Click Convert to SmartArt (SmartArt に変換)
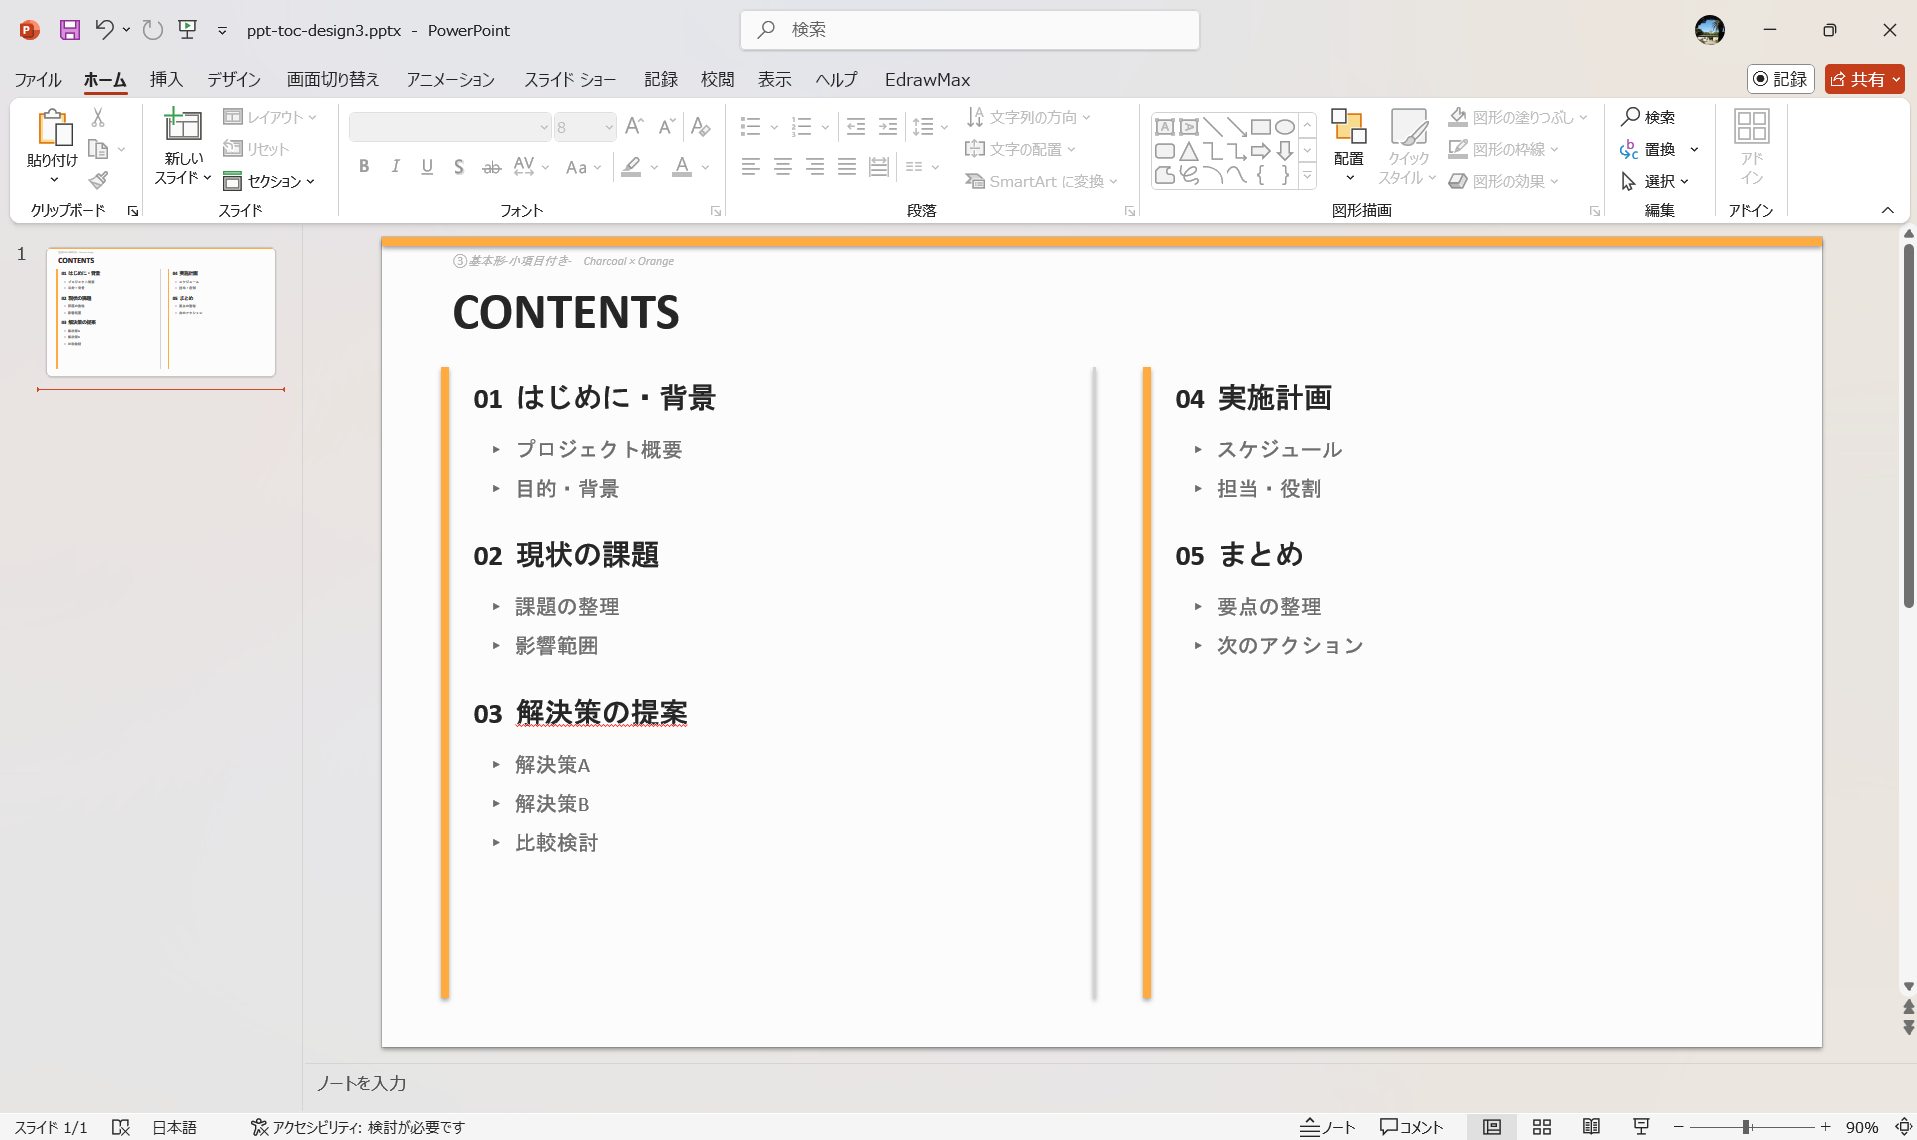Image resolution: width=1917 pixels, height=1140 pixels. 1041,181
